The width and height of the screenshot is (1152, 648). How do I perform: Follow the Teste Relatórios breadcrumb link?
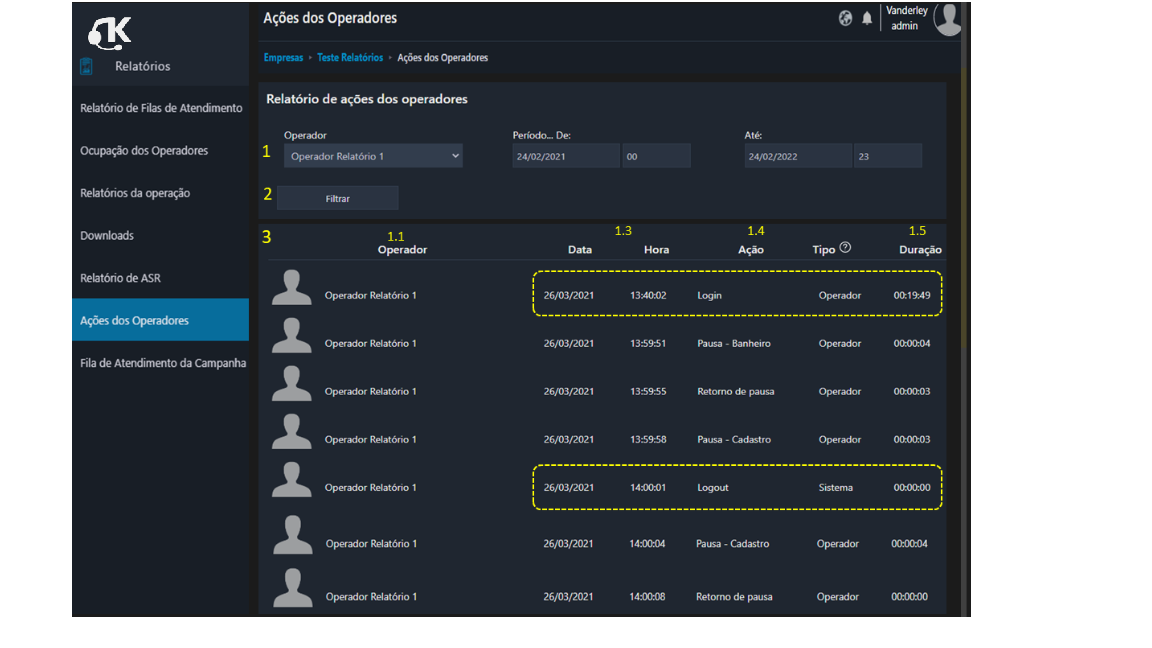[x=350, y=57]
